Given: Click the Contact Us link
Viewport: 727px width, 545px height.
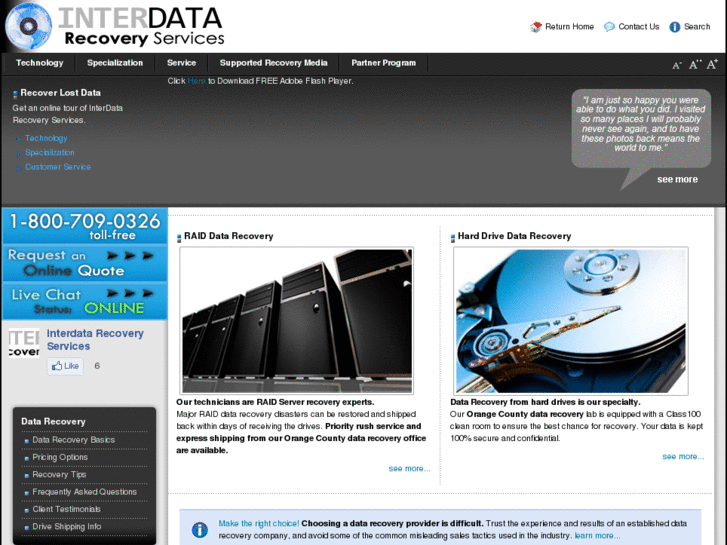Looking at the screenshot, I should pos(638,26).
